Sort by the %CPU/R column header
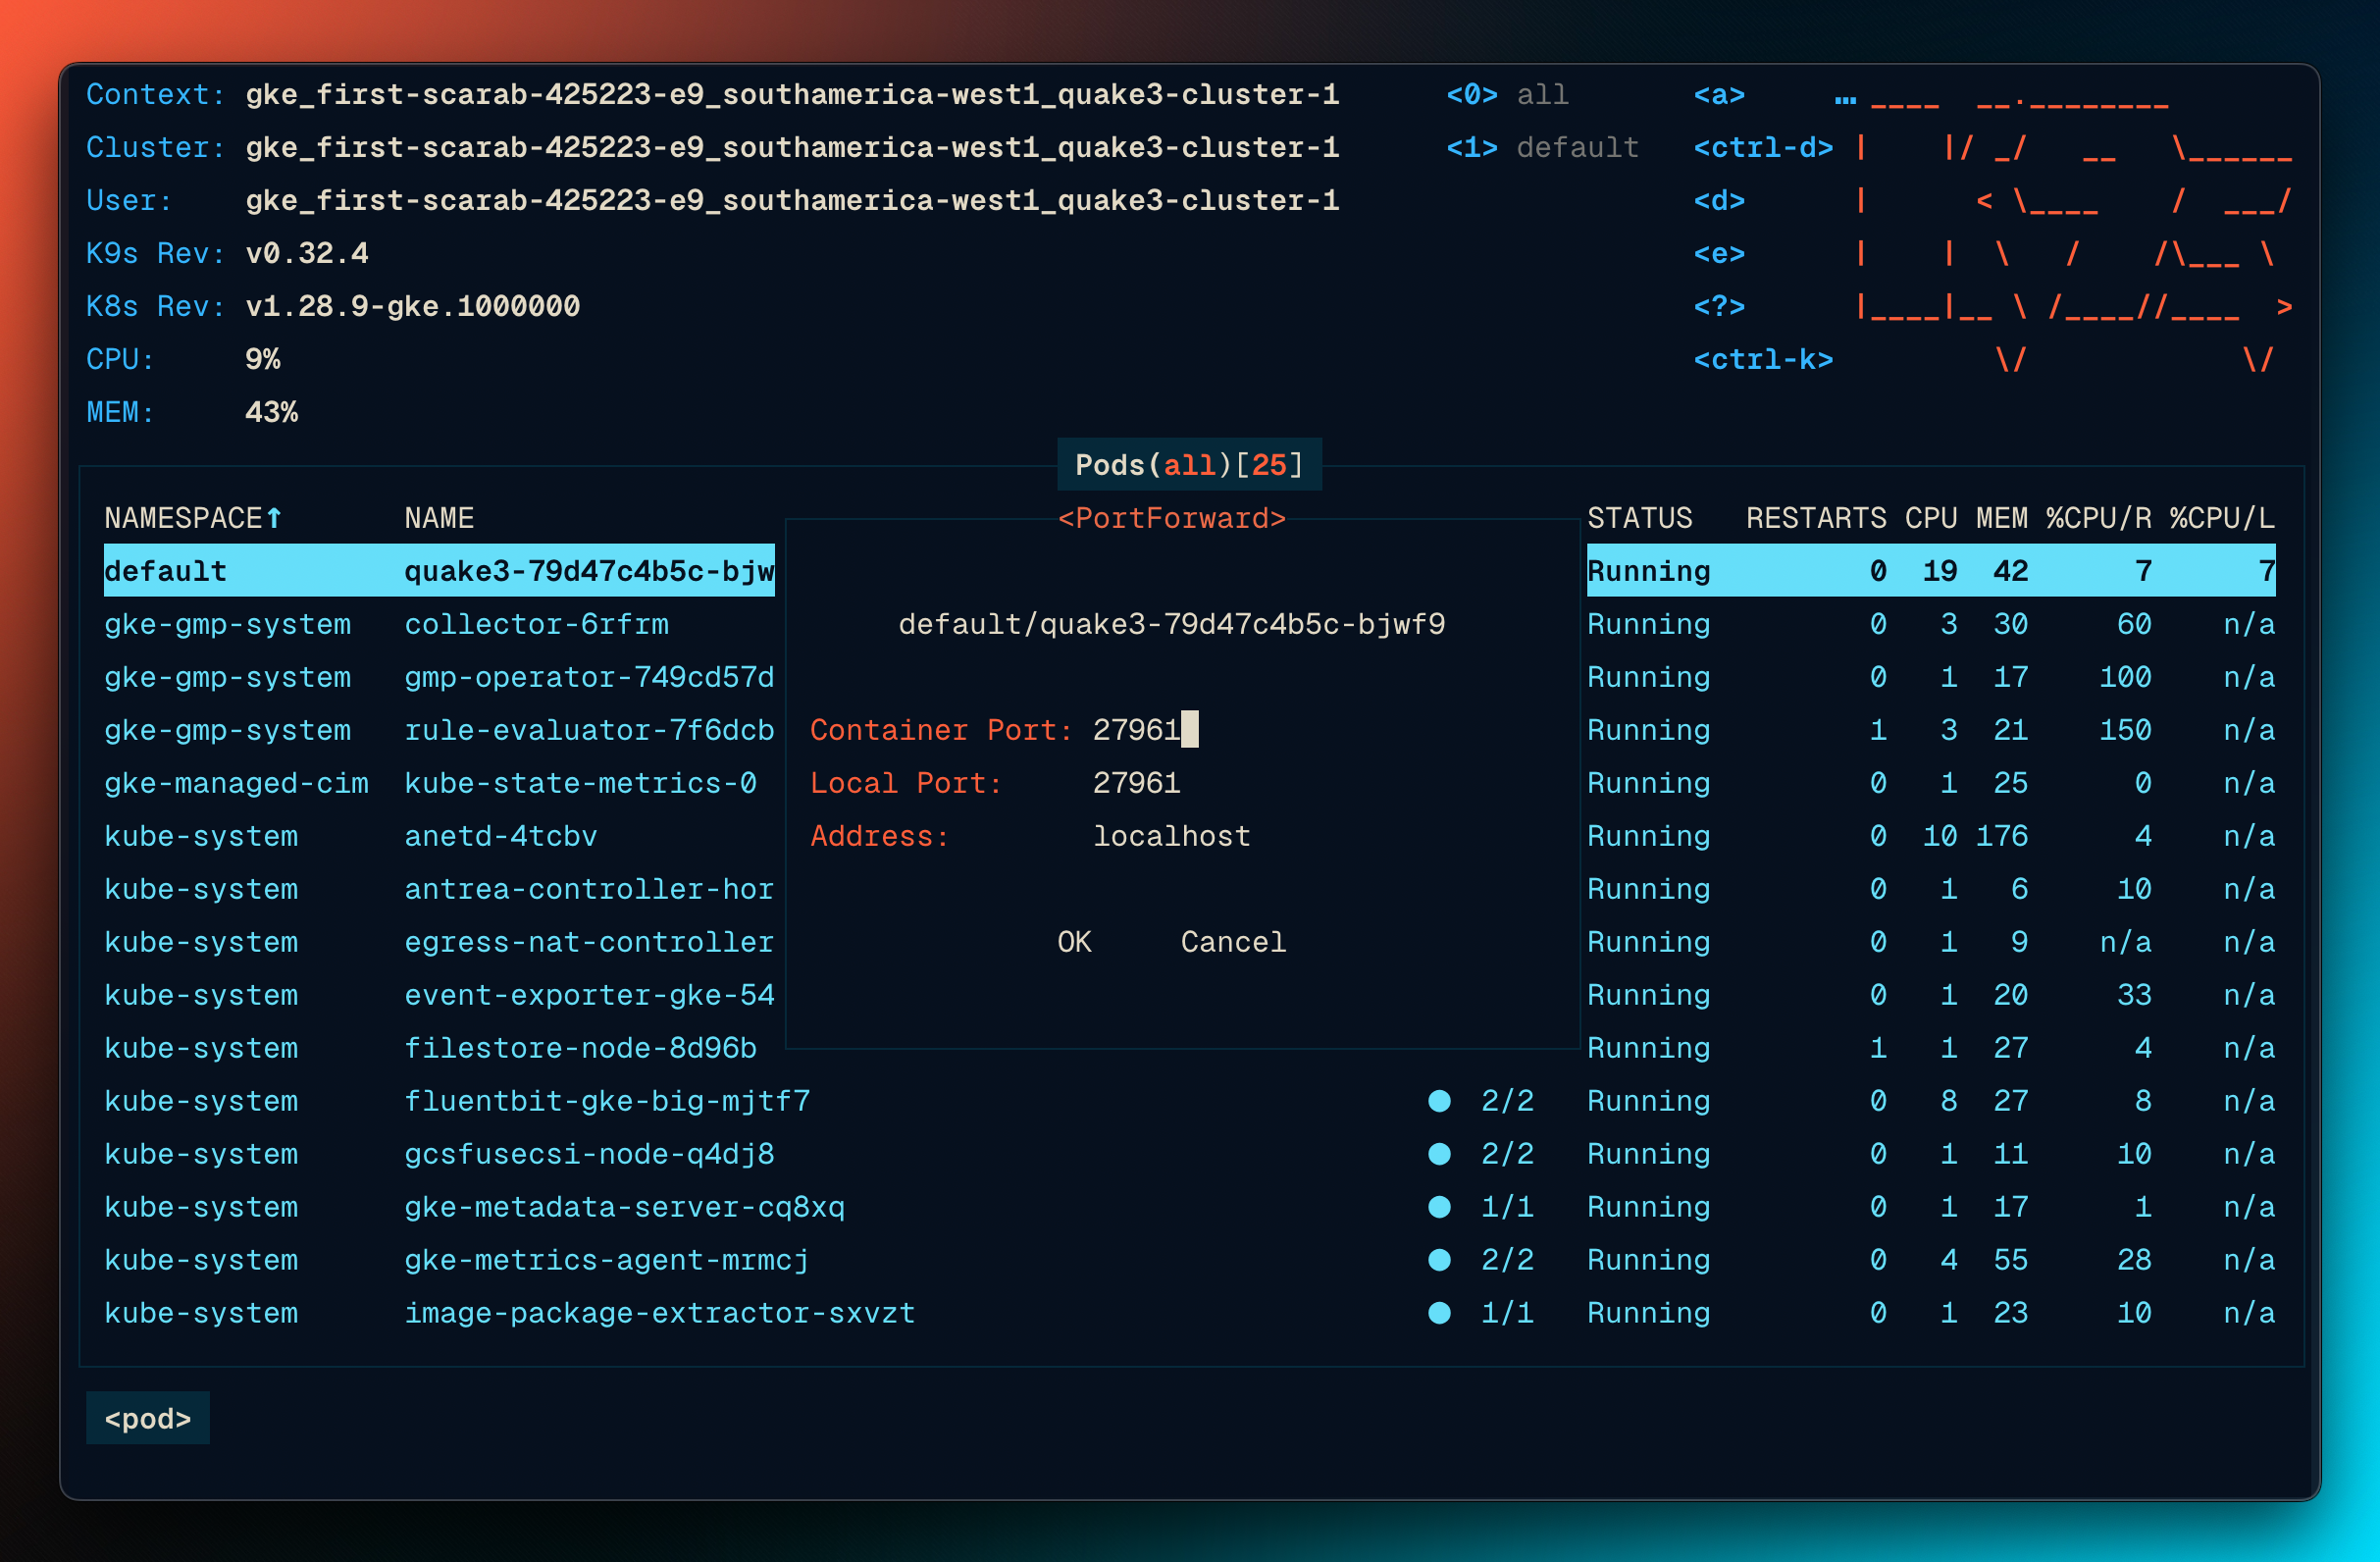This screenshot has height=1562, width=2380. (x=2098, y=518)
